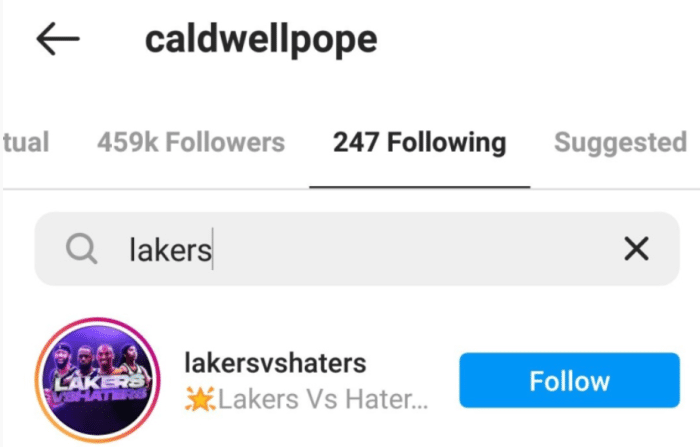Open the Suggested tab
This screenshot has width=700, height=447.
click(620, 142)
